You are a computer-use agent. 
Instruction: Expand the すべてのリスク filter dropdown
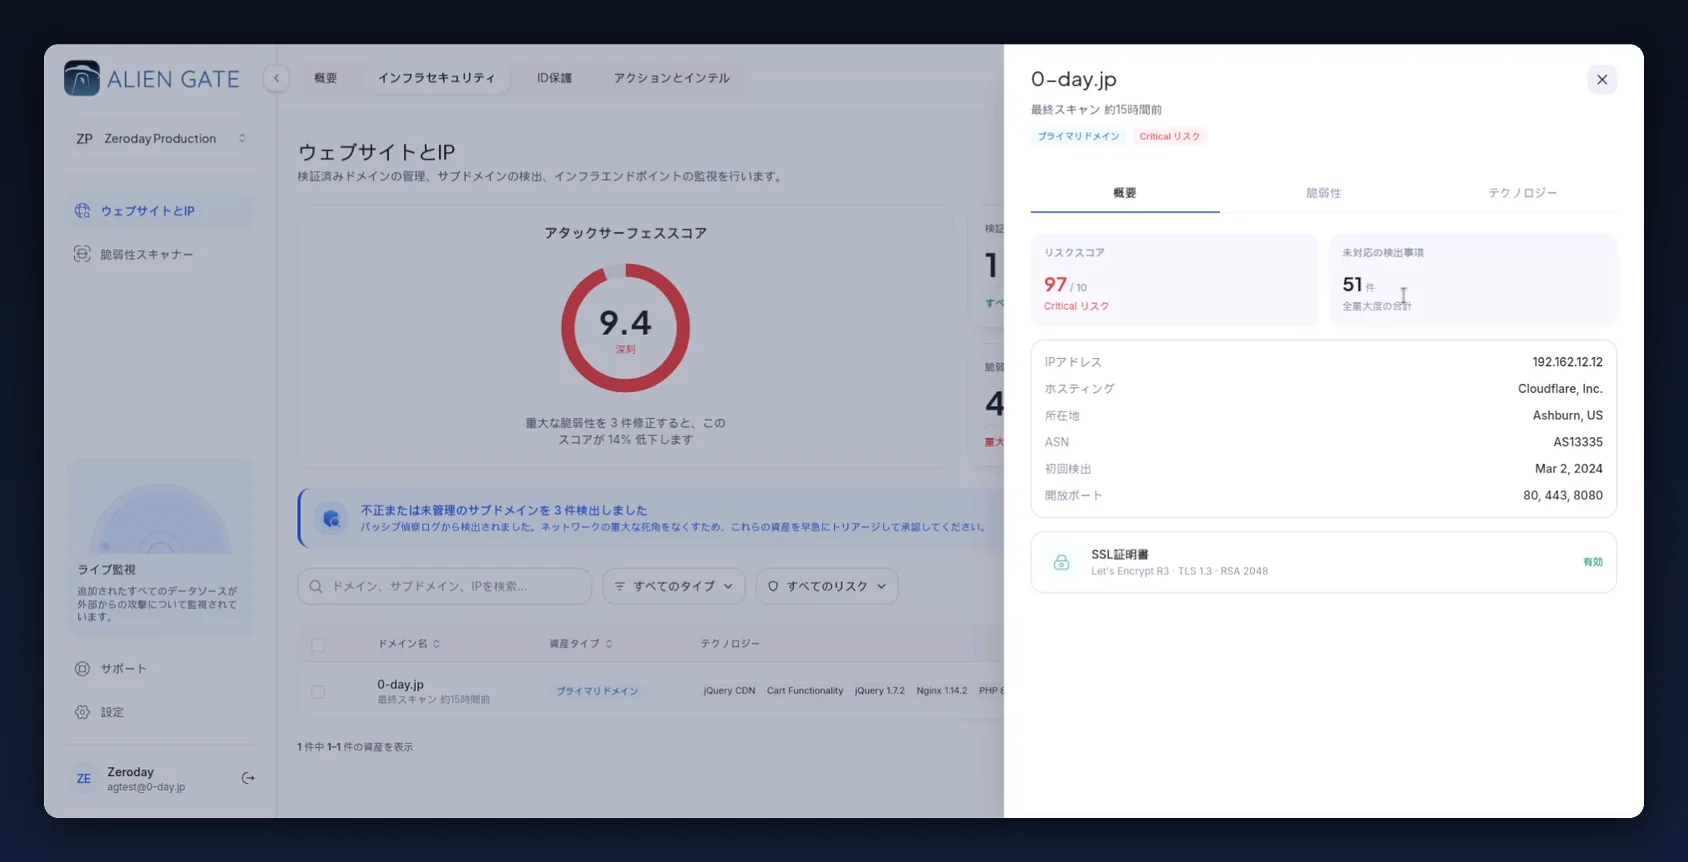tap(827, 586)
